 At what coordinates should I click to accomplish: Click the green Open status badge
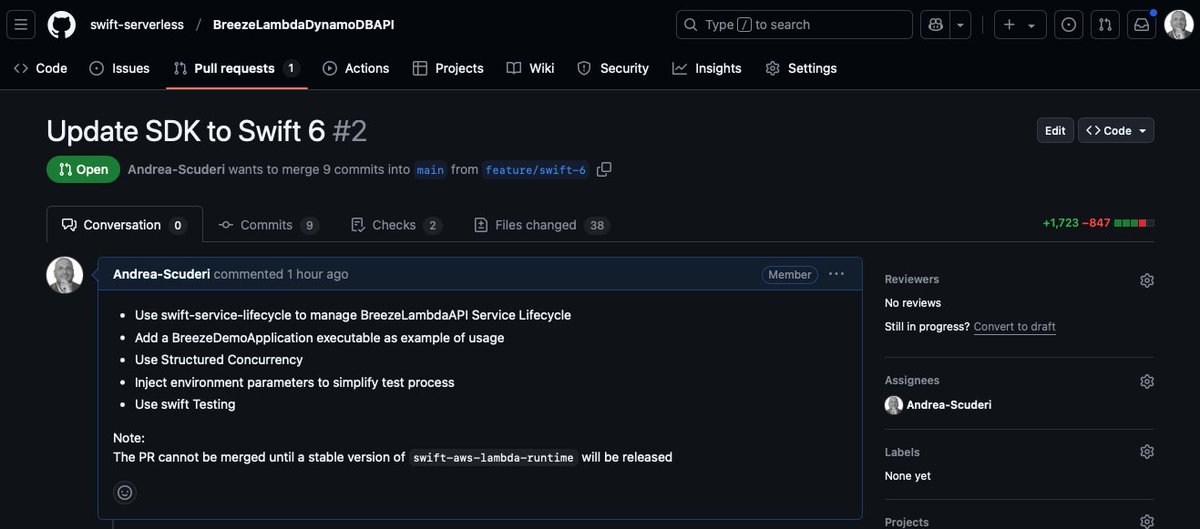click(x=83, y=170)
